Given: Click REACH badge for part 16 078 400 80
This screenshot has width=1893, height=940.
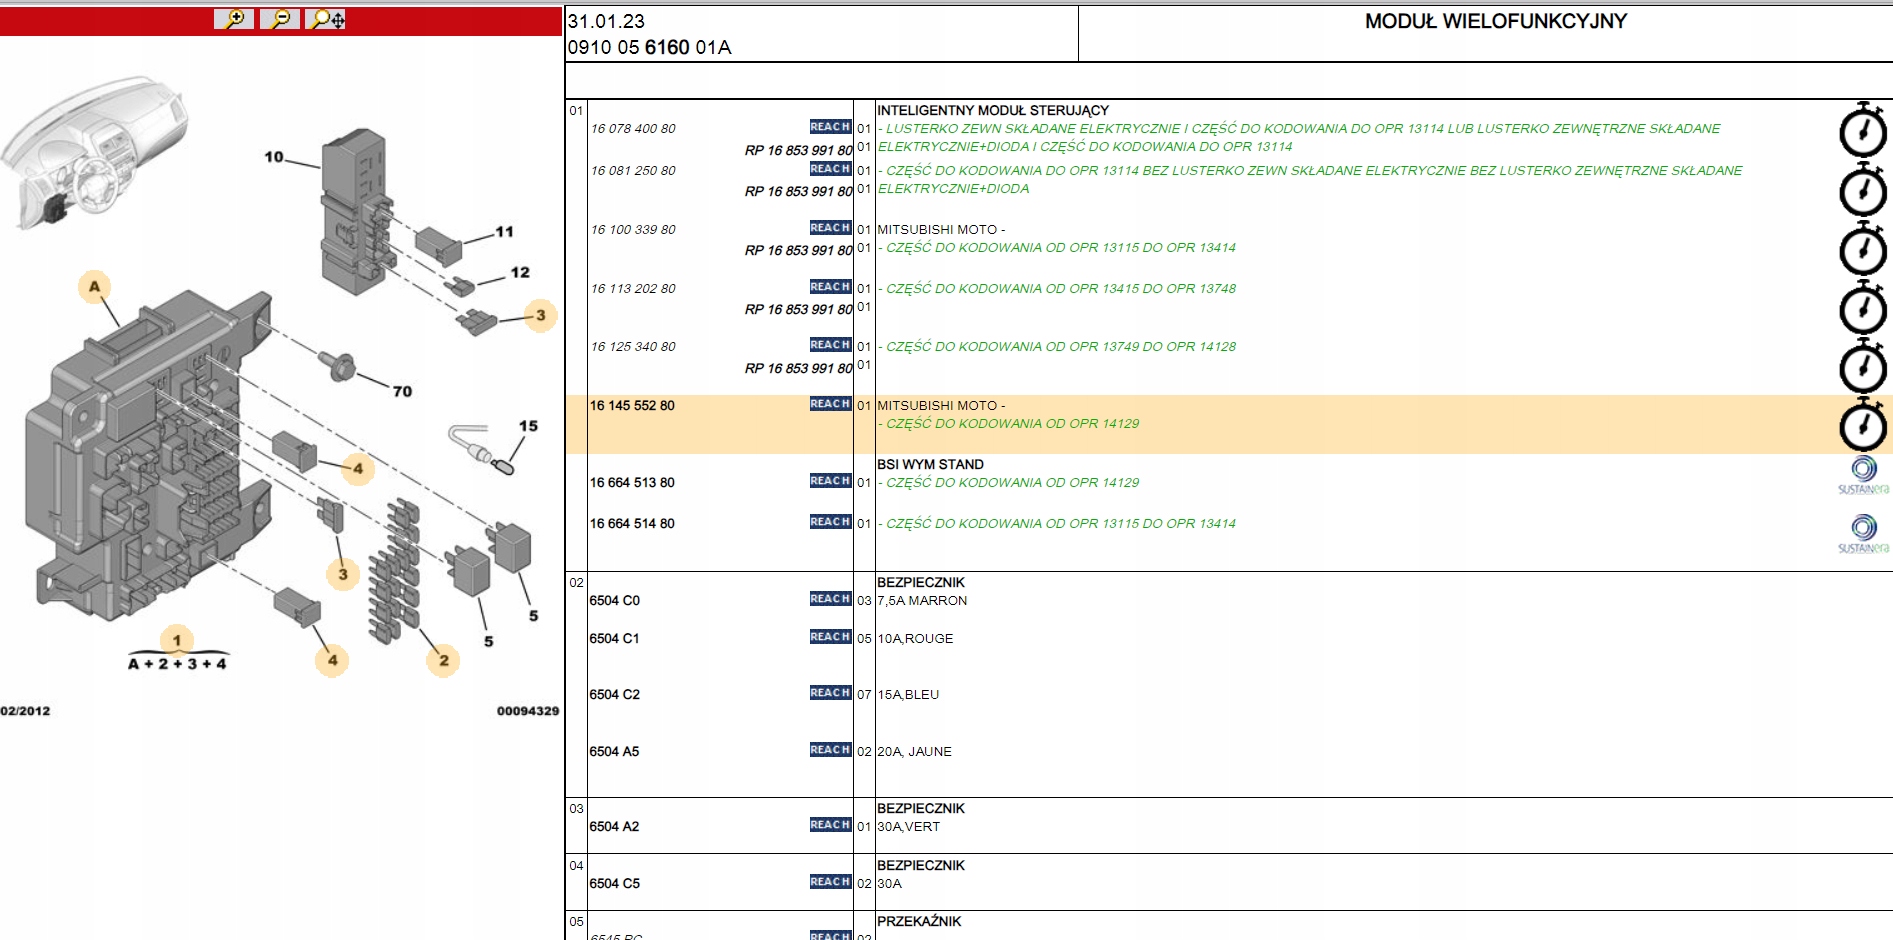Looking at the screenshot, I should pyautogui.click(x=830, y=127).
